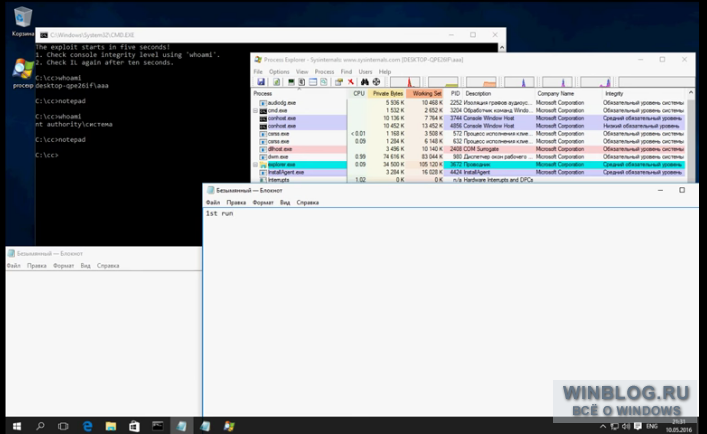Sort by the Working Set column header
The height and width of the screenshot is (434, 707).
click(426, 93)
